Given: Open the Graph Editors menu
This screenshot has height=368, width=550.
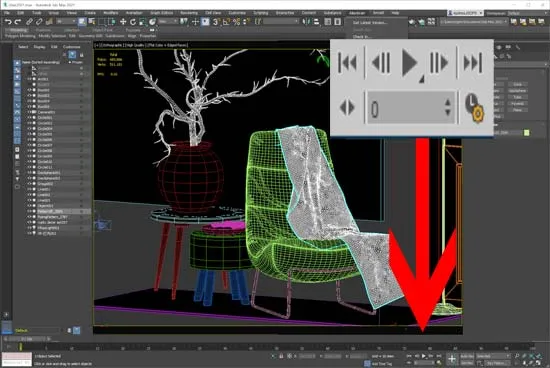Looking at the screenshot, I should pyautogui.click(x=161, y=13).
